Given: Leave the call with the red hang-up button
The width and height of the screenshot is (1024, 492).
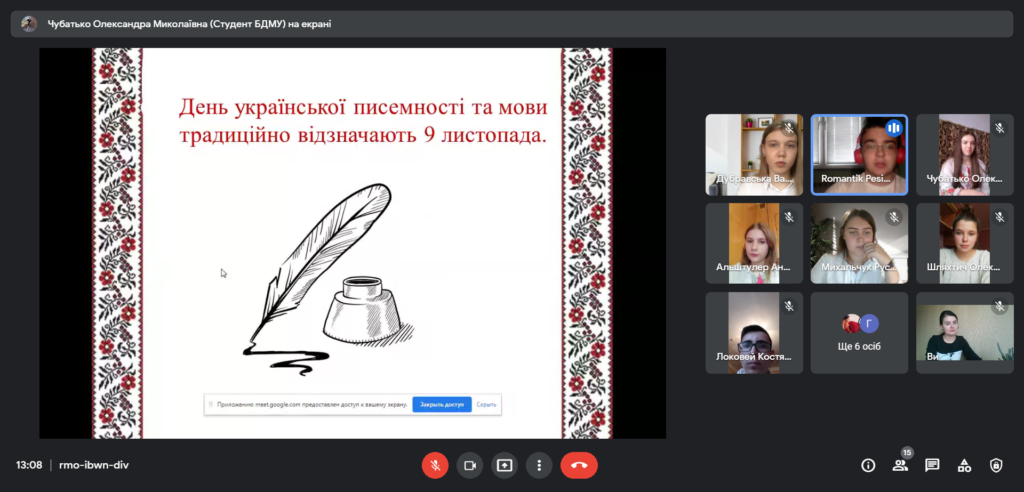Looking at the screenshot, I should [x=578, y=465].
